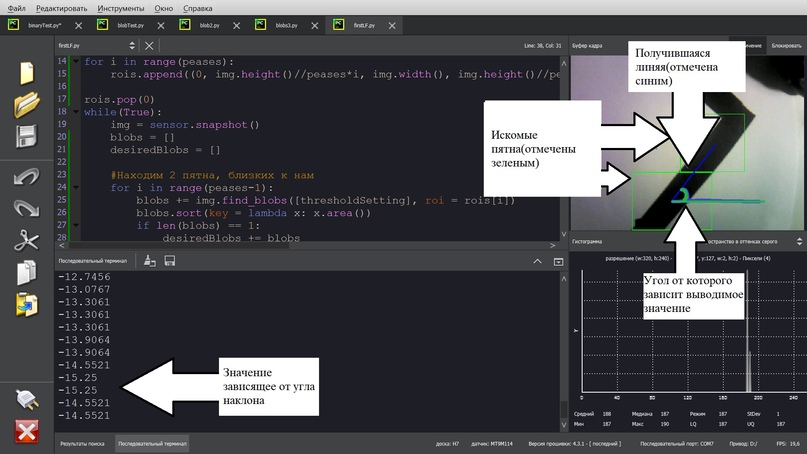The height and width of the screenshot is (454, 807).
Task: Click the датчик: MT9M114 status entry
Action: (492, 444)
